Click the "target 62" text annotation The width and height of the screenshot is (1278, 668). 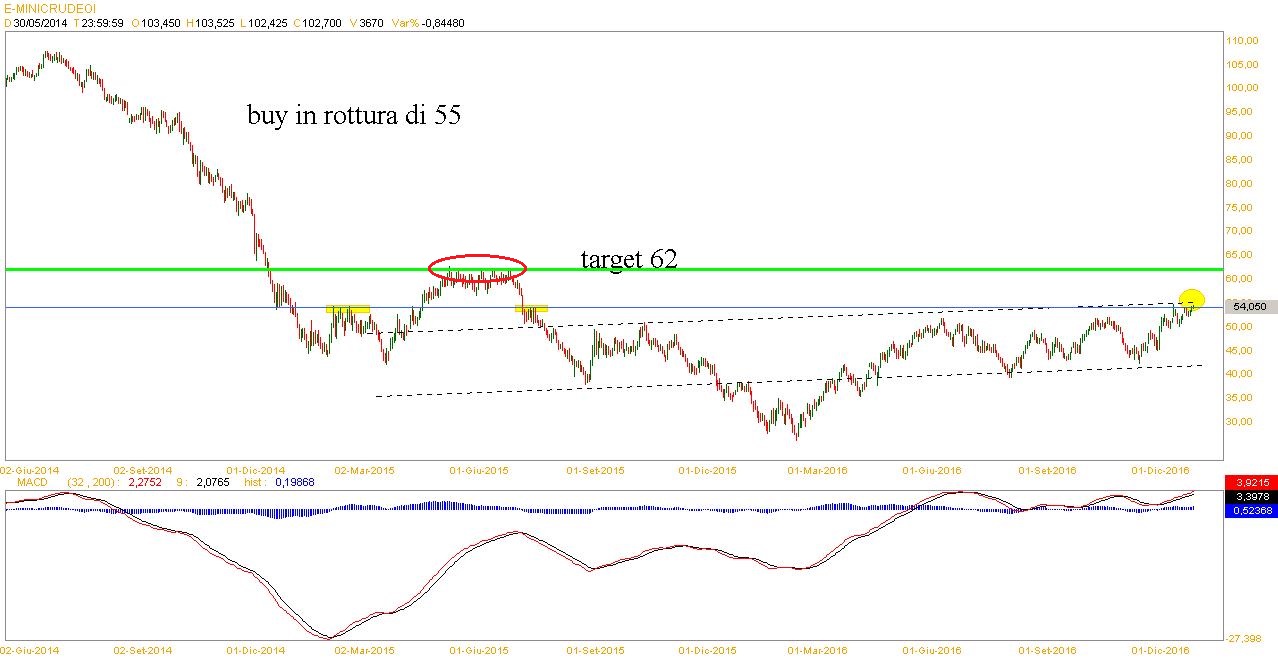(x=628, y=259)
